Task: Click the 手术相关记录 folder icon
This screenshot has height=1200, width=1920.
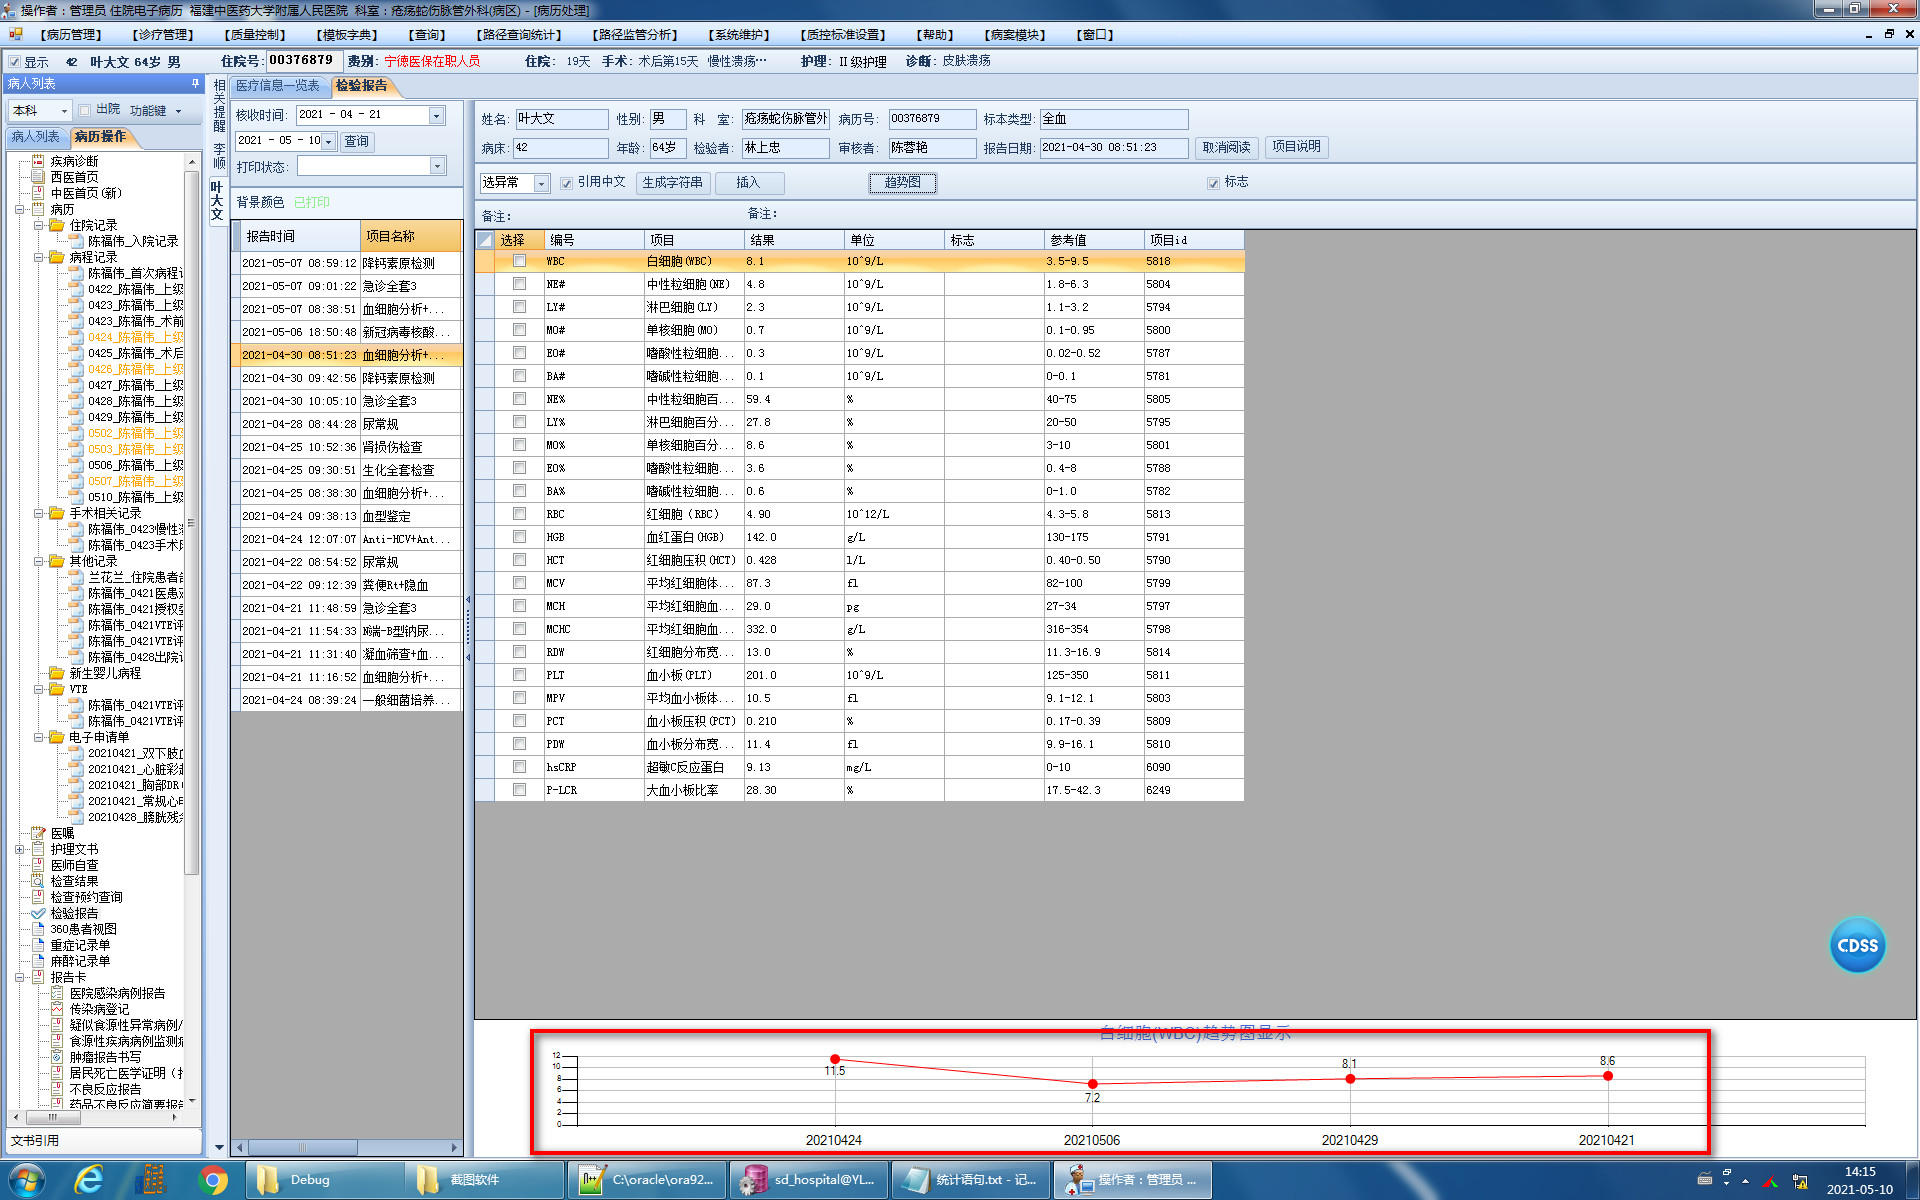Action: coord(57,513)
